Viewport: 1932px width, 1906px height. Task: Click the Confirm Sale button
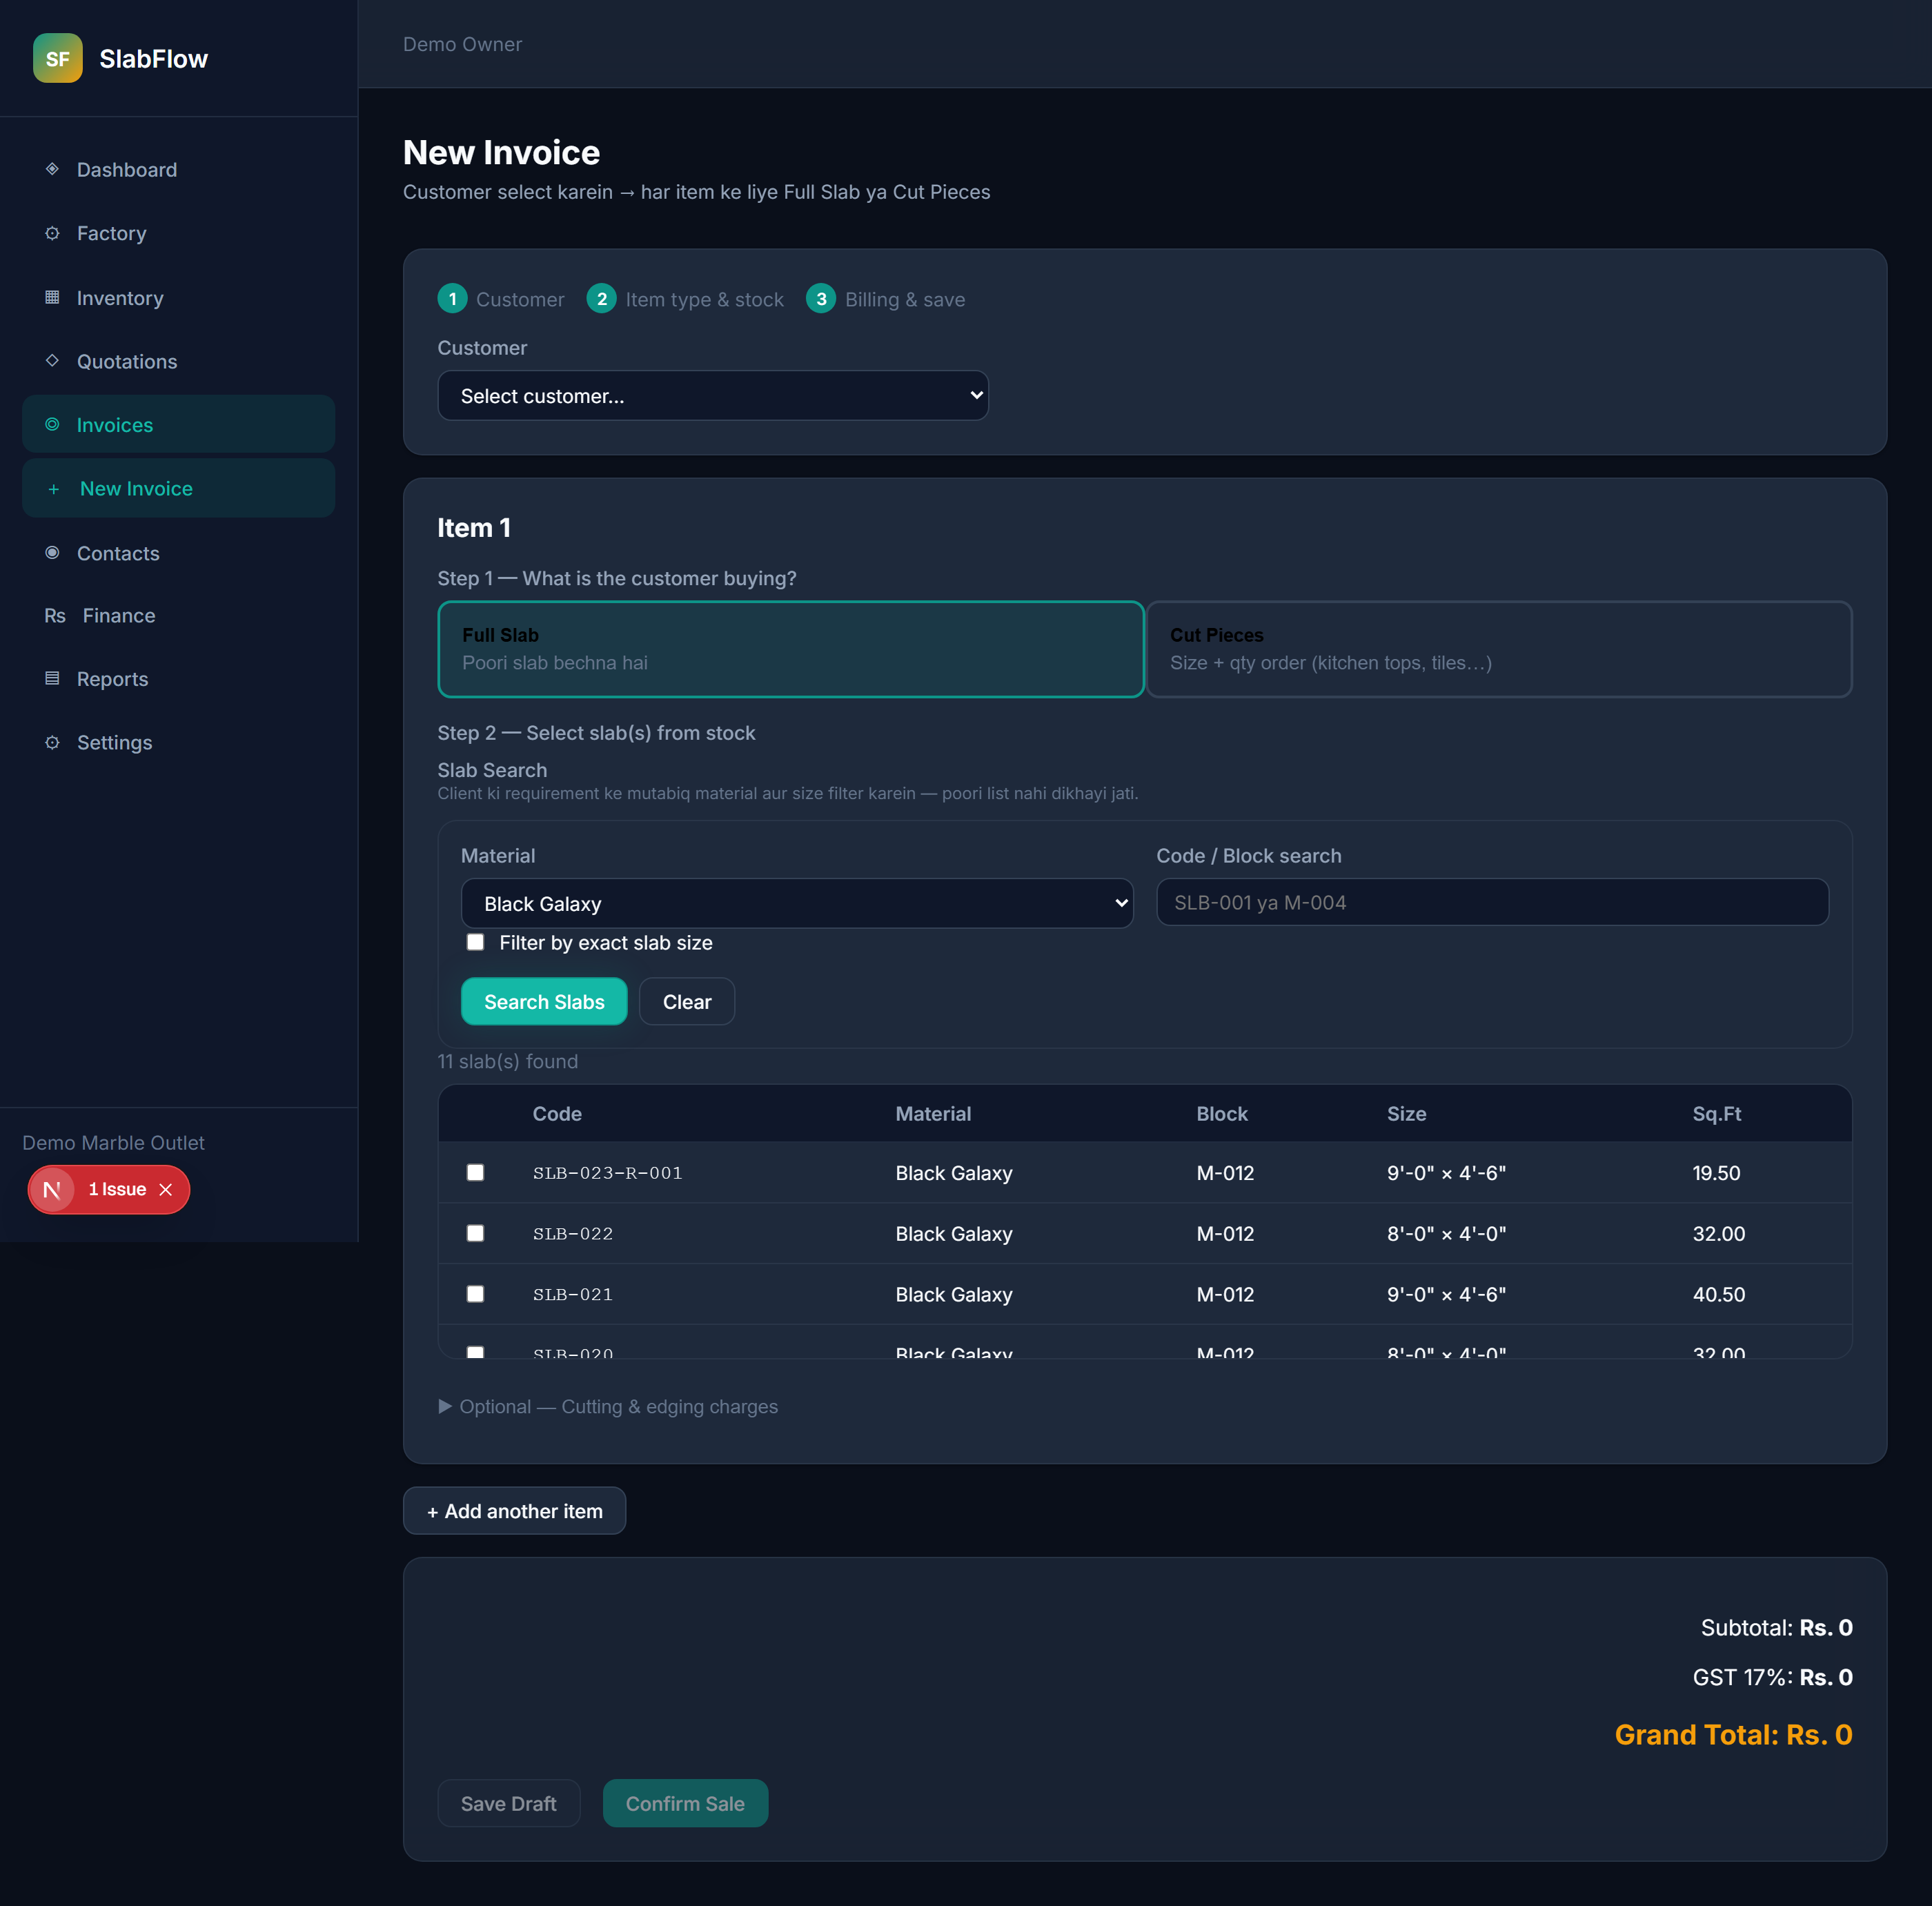click(685, 1804)
